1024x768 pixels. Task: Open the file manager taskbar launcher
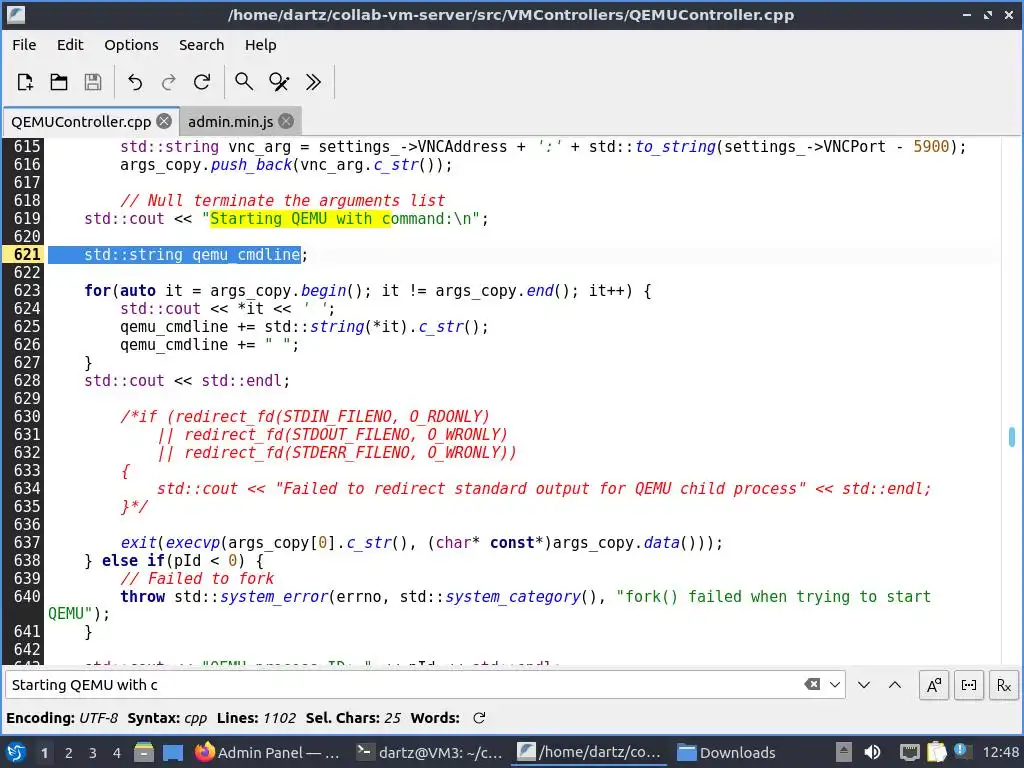point(144,753)
